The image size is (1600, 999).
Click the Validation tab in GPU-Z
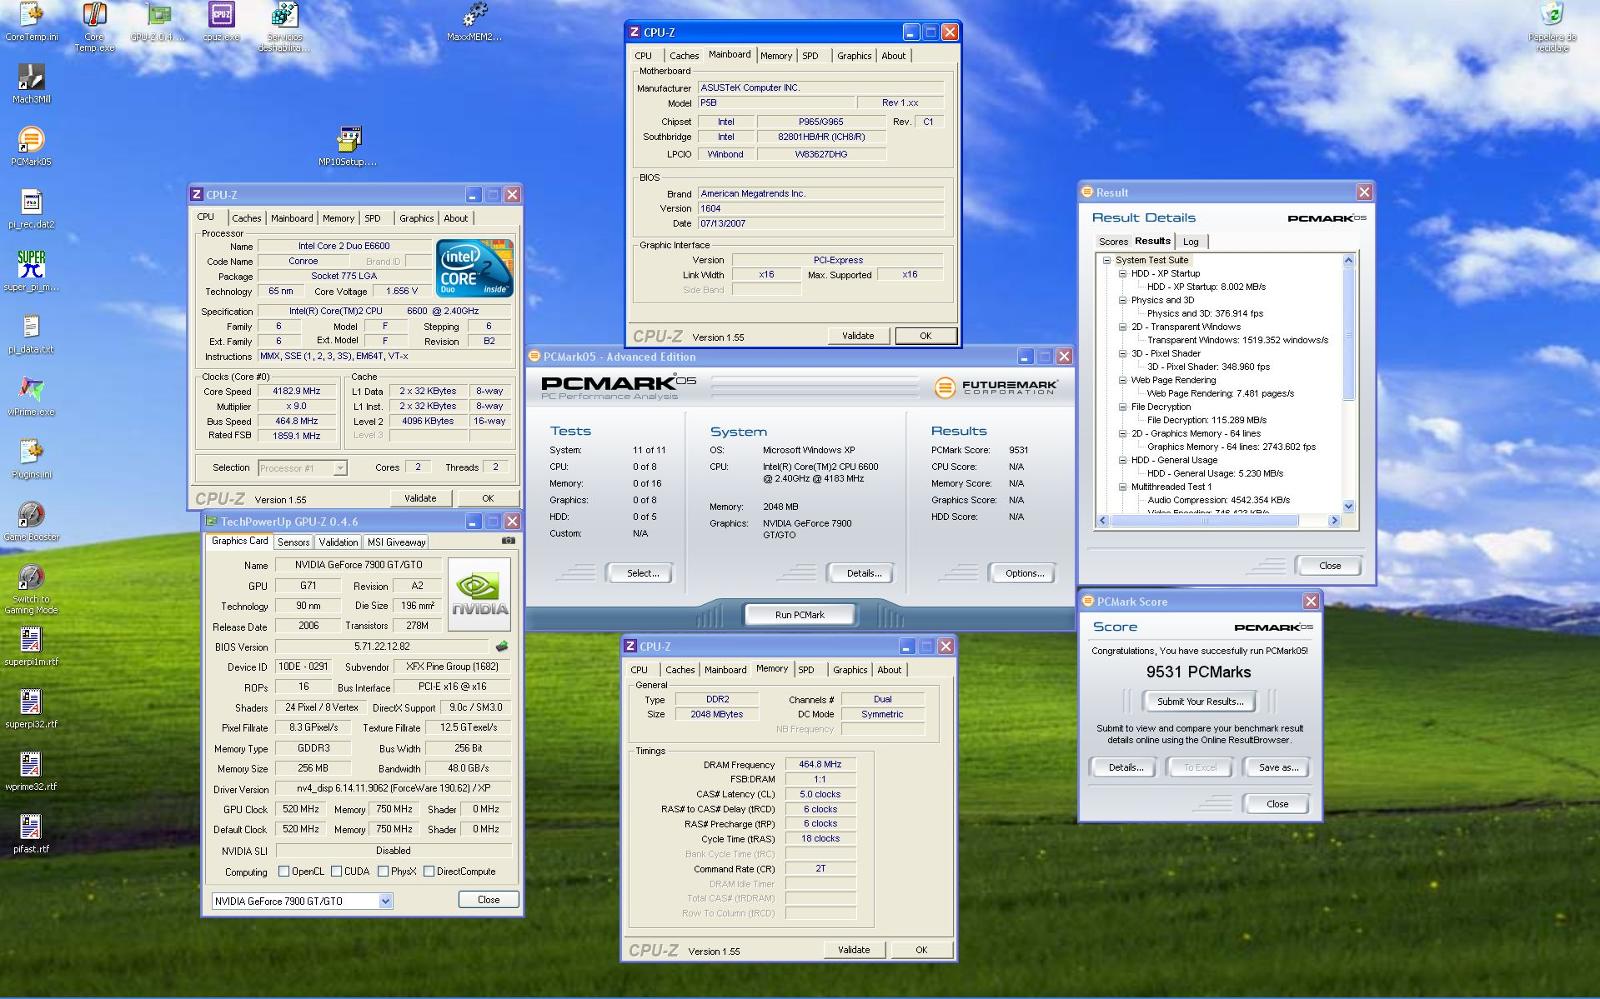click(x=338, y=542)
